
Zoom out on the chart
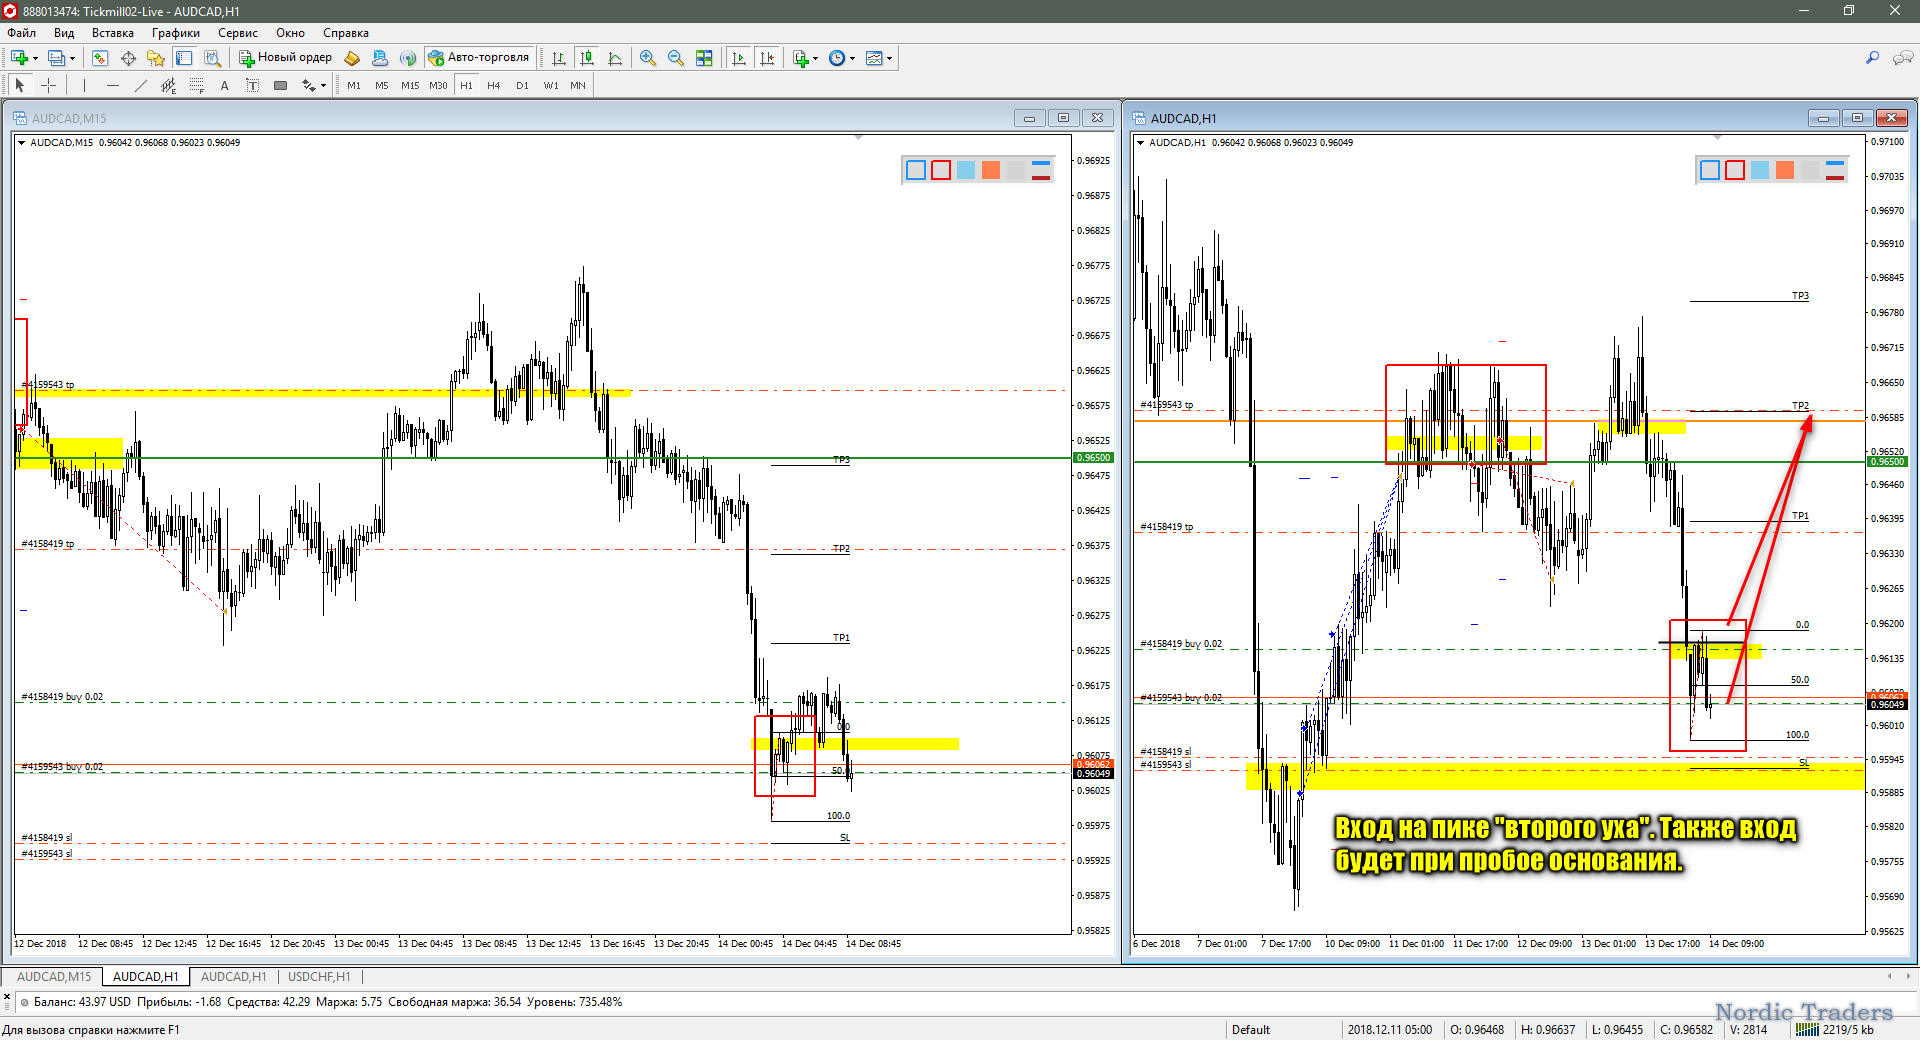coord(676,58)
